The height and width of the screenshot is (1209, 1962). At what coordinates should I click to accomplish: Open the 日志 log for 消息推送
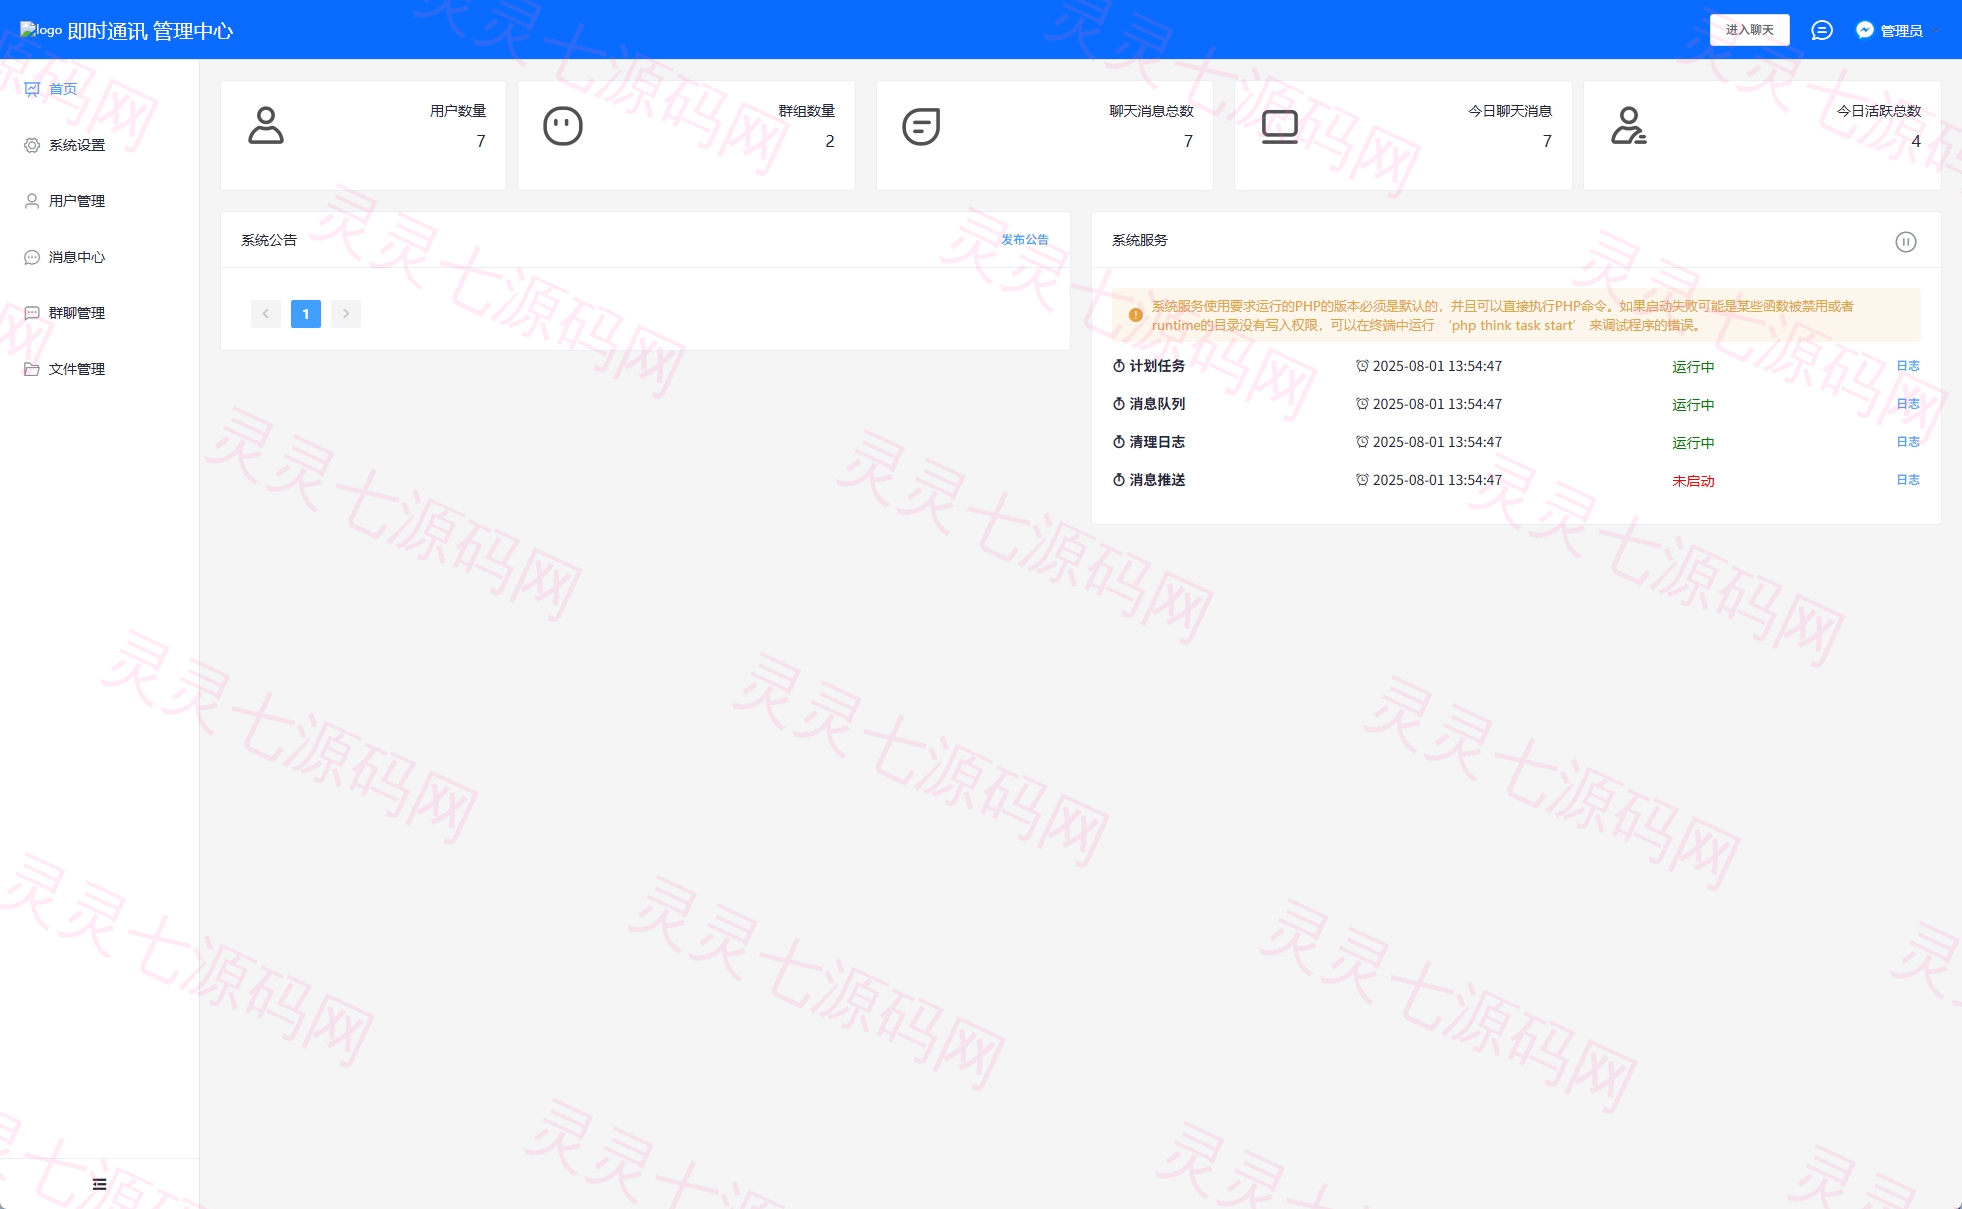coord(1908,480)
